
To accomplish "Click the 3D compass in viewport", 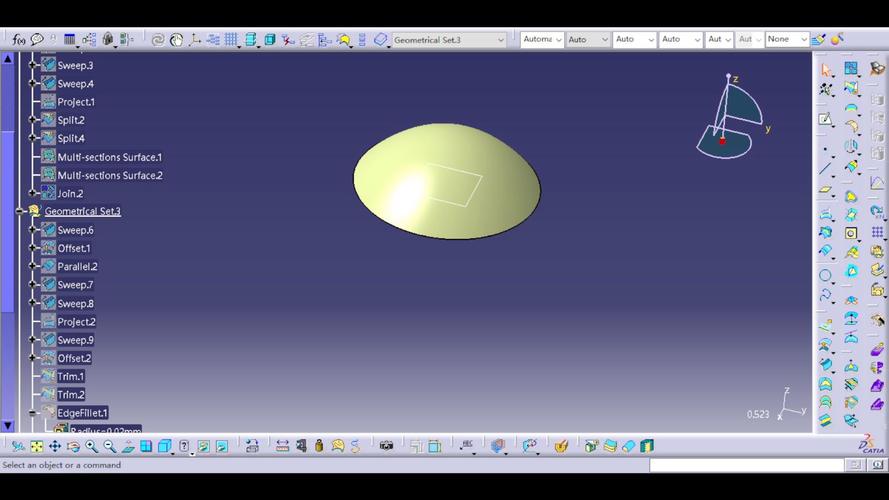I will point(731,117).
